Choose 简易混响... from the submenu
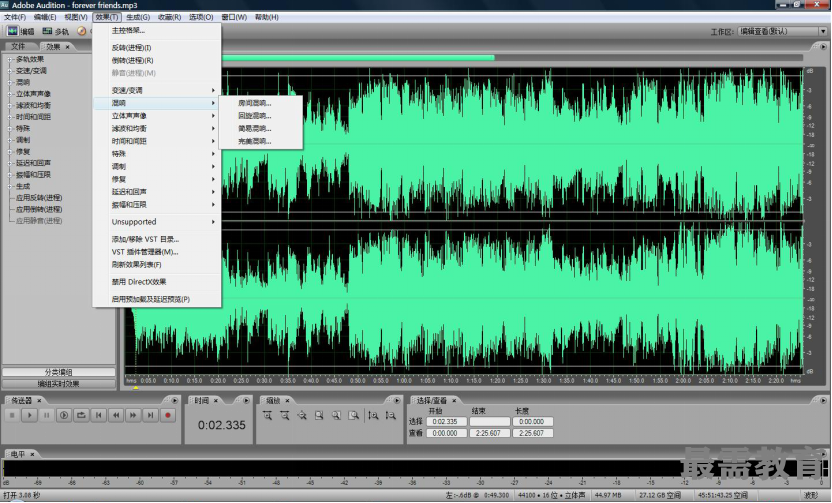 [261, 129]
